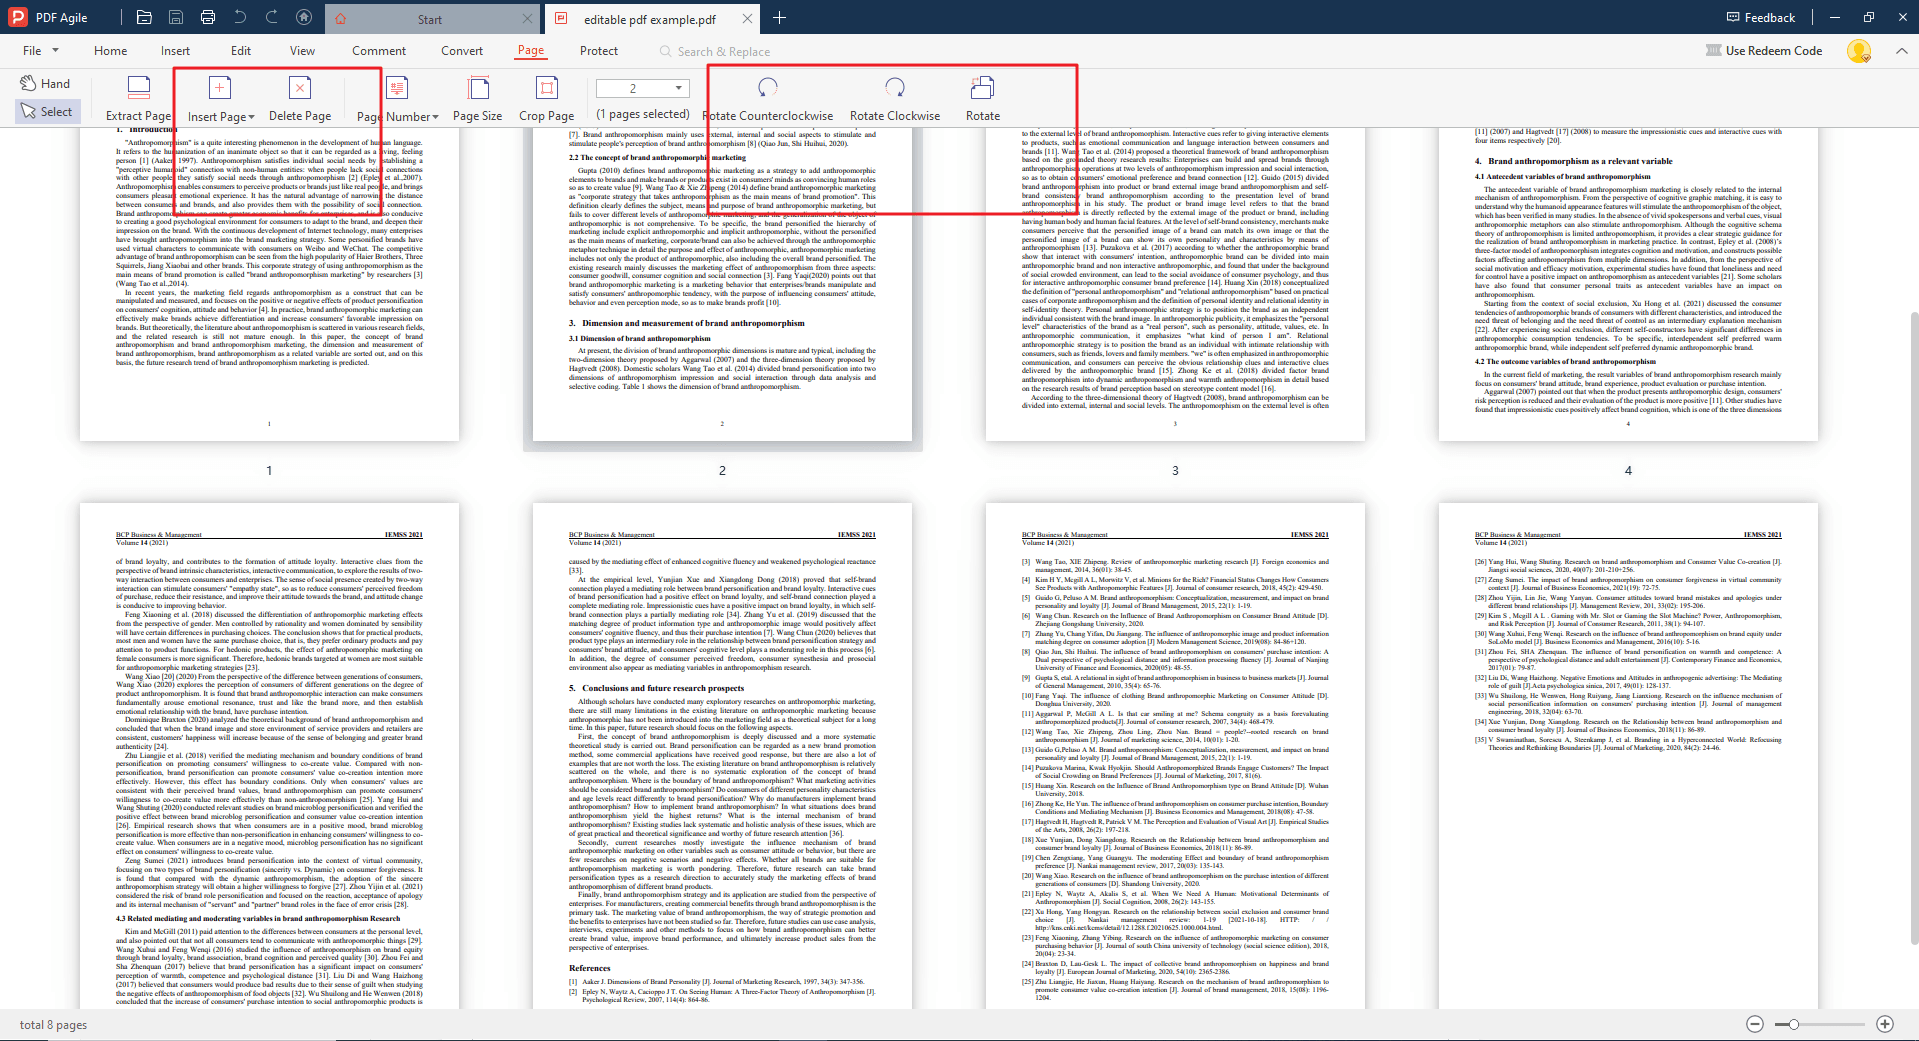1919x1041 pixels.
Task: Save document using the floppy disk icon
Action: 176,17
